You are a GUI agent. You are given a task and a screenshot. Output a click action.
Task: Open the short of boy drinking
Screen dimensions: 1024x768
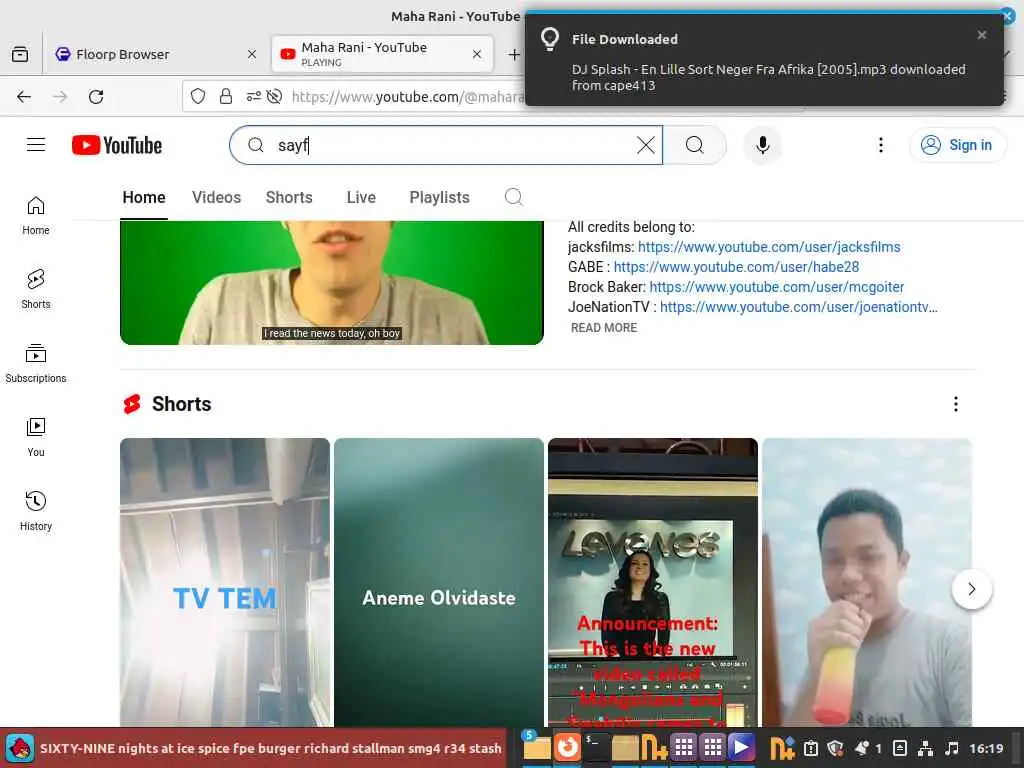coord(867,583)
